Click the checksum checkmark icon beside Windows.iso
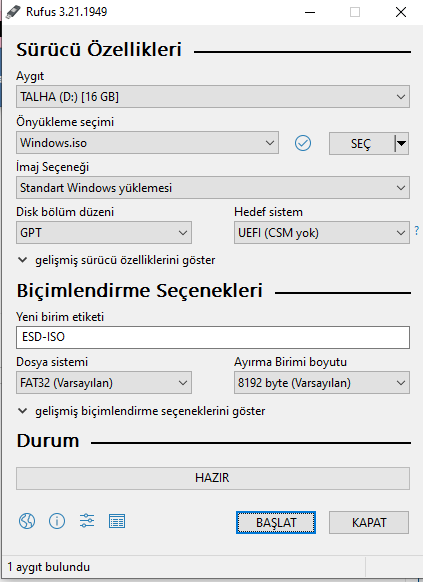This screenshot has height=582, width=423. point(303,143)
